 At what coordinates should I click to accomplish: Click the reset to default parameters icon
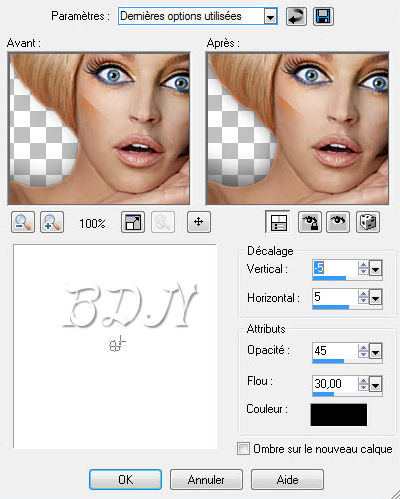coord(296,17)
